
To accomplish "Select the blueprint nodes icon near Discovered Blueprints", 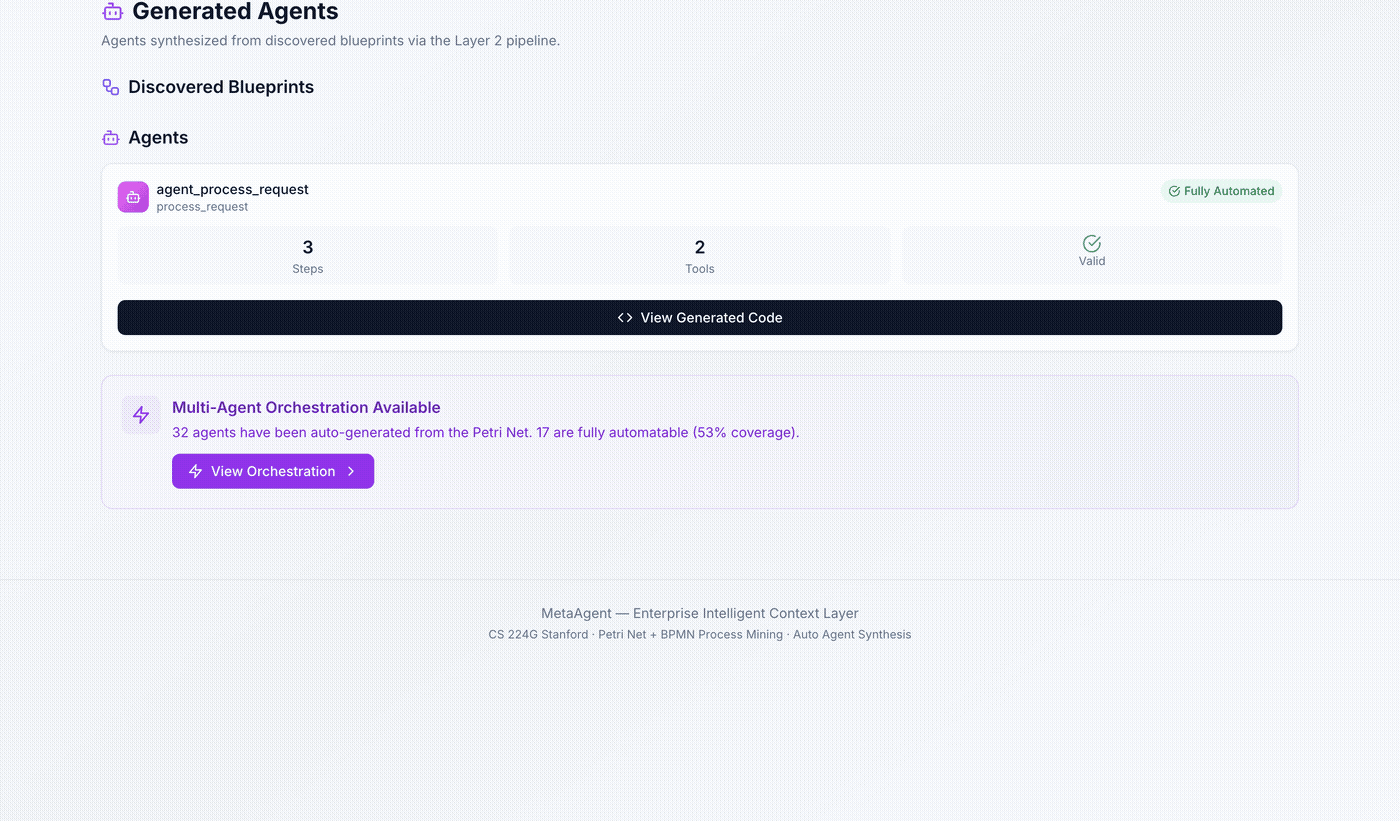I will pyautogui.click(x=109, y=87).
